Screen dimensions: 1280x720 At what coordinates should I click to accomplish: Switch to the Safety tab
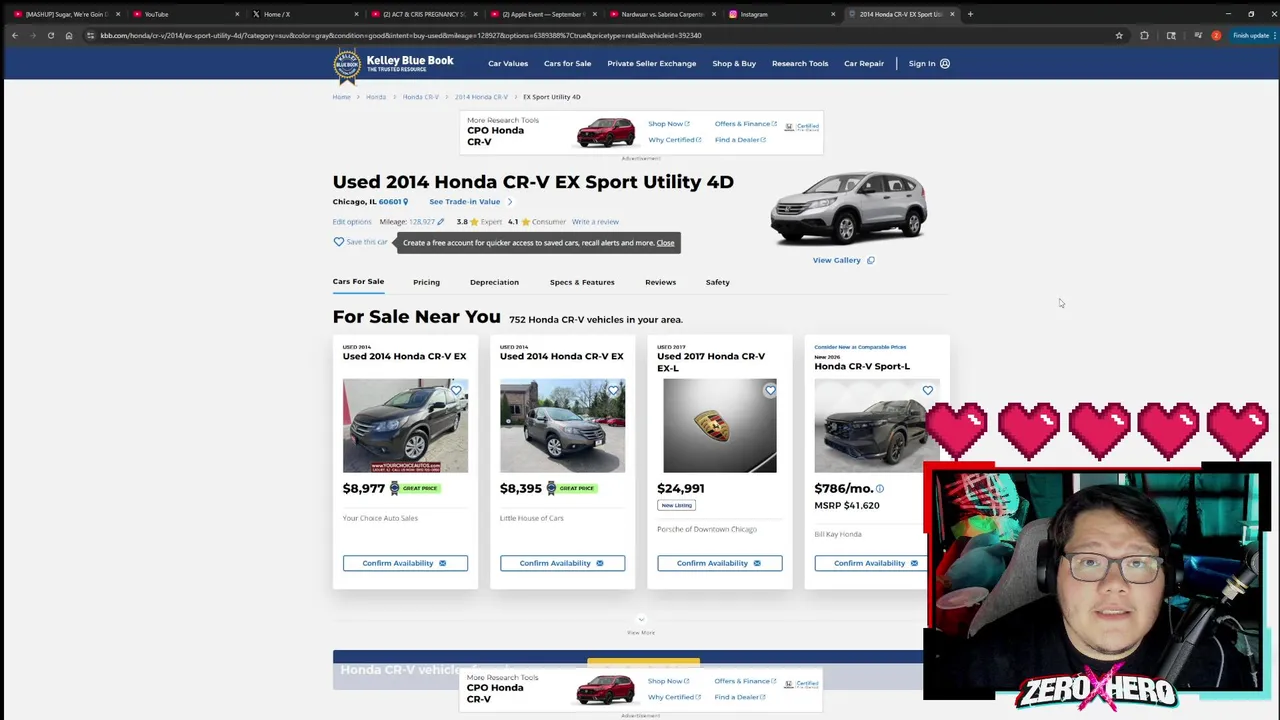tap(717, 282)
